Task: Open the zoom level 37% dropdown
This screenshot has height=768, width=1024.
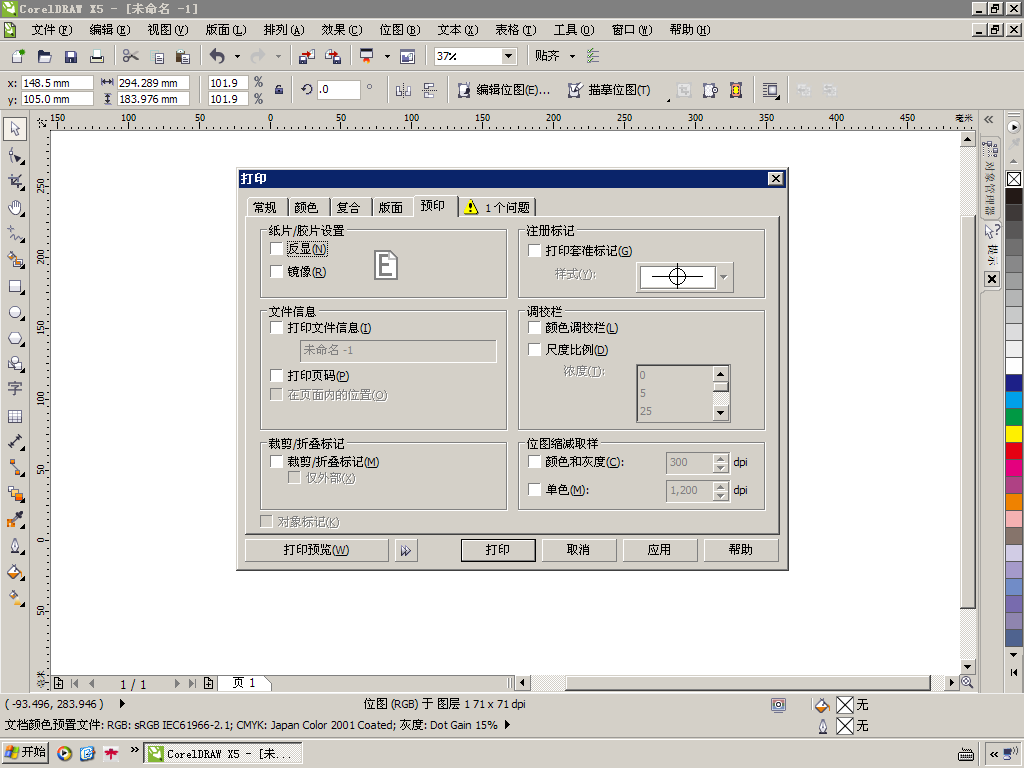Action: pyautogui.click(x=508, y=56)
